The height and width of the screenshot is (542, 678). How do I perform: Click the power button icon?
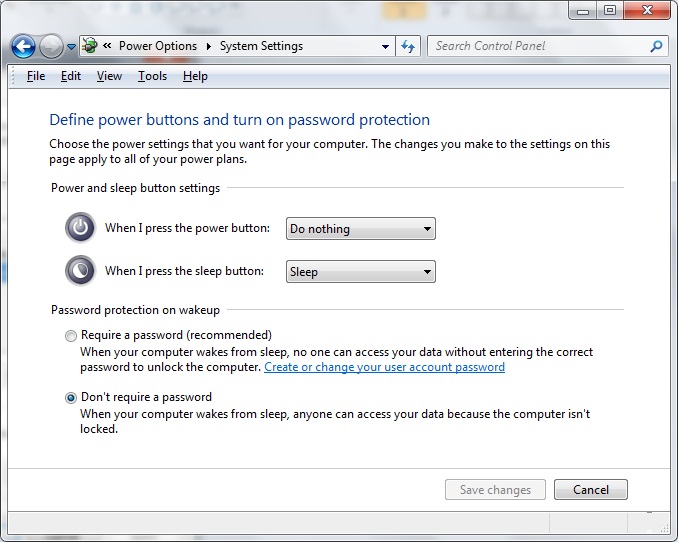coord(80,228)
